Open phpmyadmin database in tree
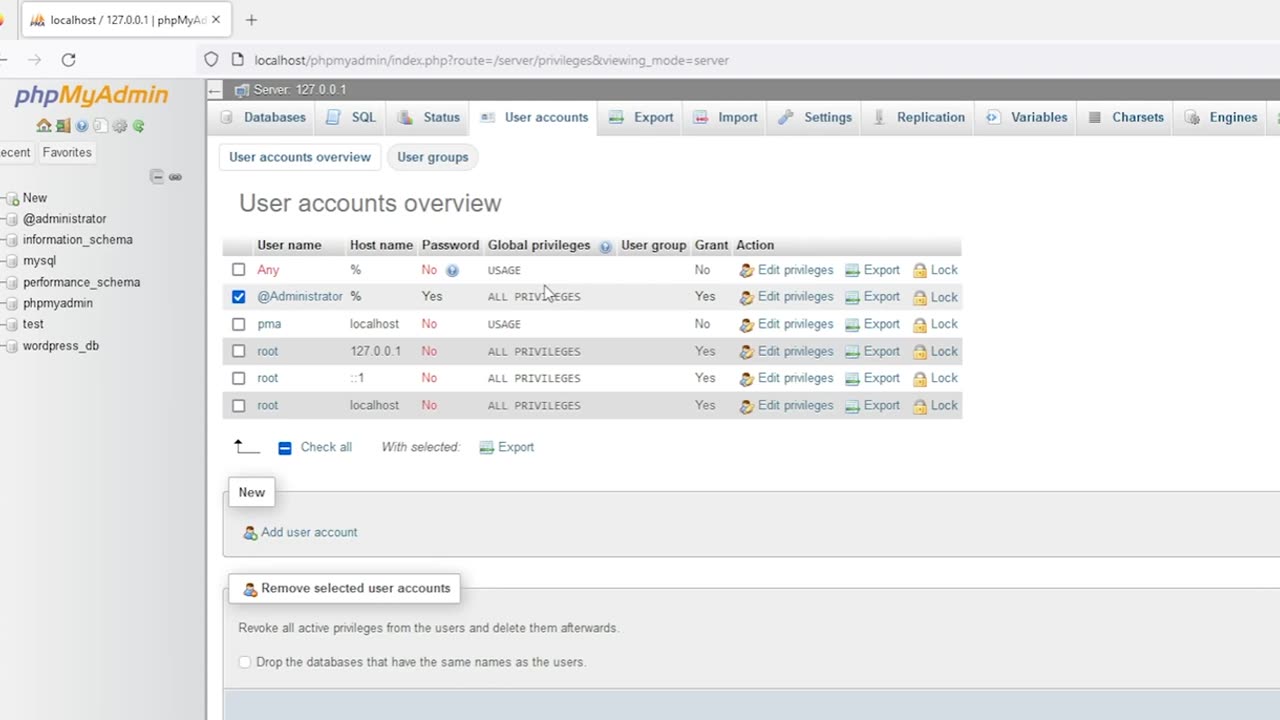Viewport: 1280px width, 720px height. point(58,303)
